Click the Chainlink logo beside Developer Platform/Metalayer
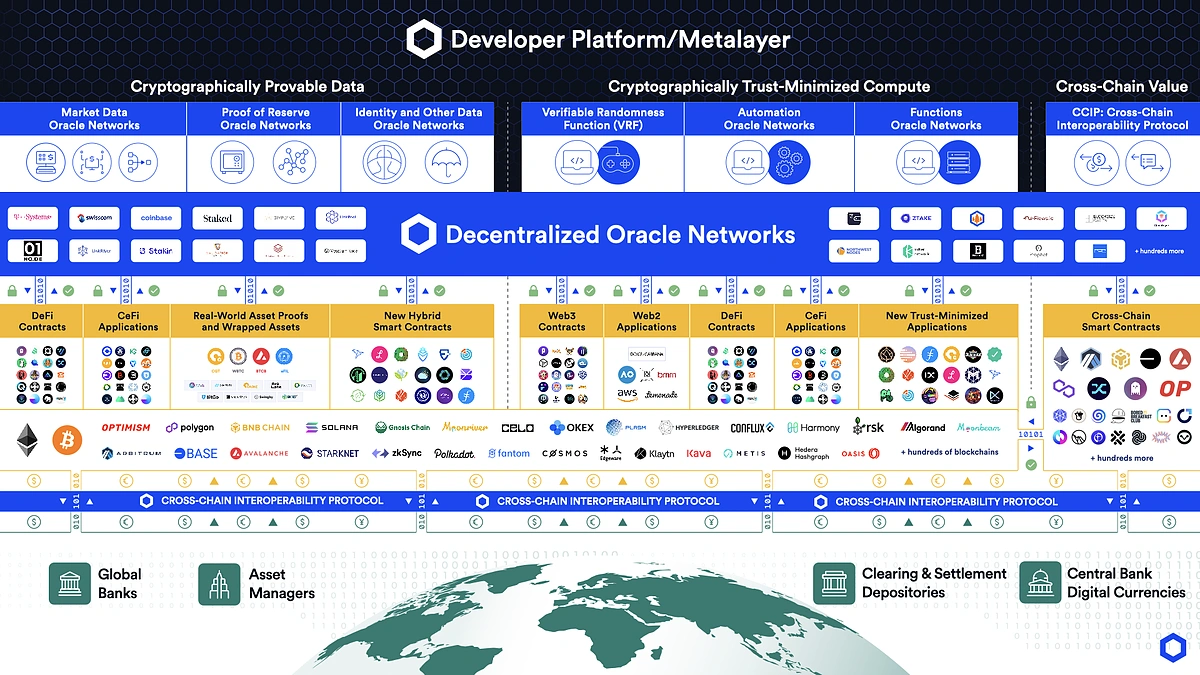Viewport: 1200px width, 675px height. click(x=424, y=40)
